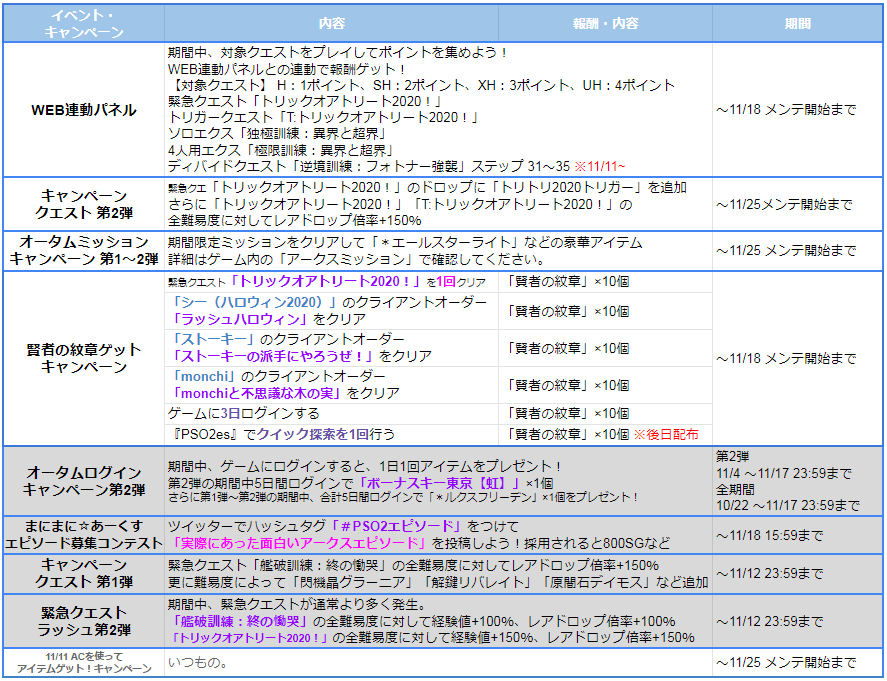Select the 緊急クエストラッシュ第2弾 title cell
887x681 pixels.
click(x=84, y=621)
